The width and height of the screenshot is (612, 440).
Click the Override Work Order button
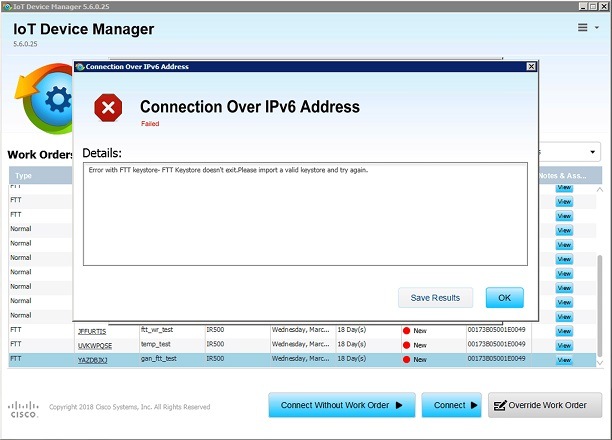pyautogui.click(x=544, y=405)
